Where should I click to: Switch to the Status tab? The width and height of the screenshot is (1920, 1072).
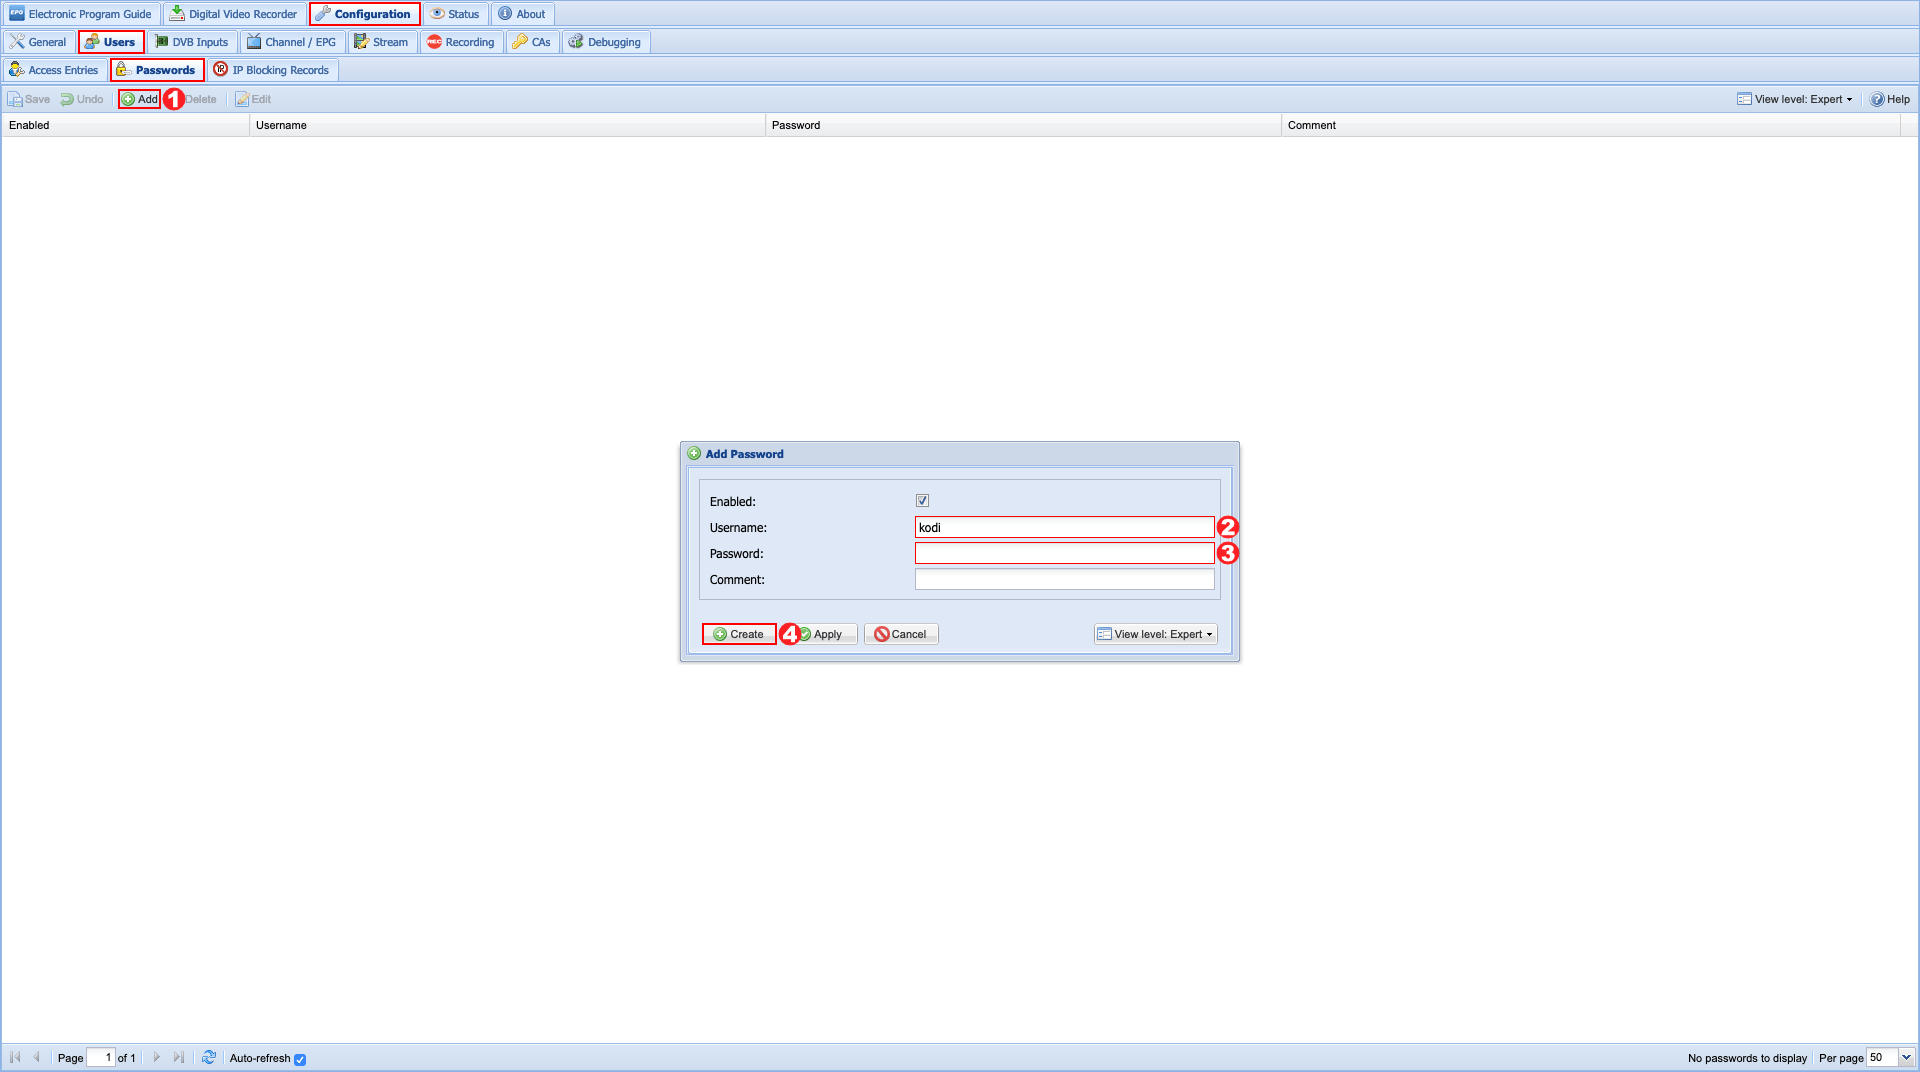(455, 14)
